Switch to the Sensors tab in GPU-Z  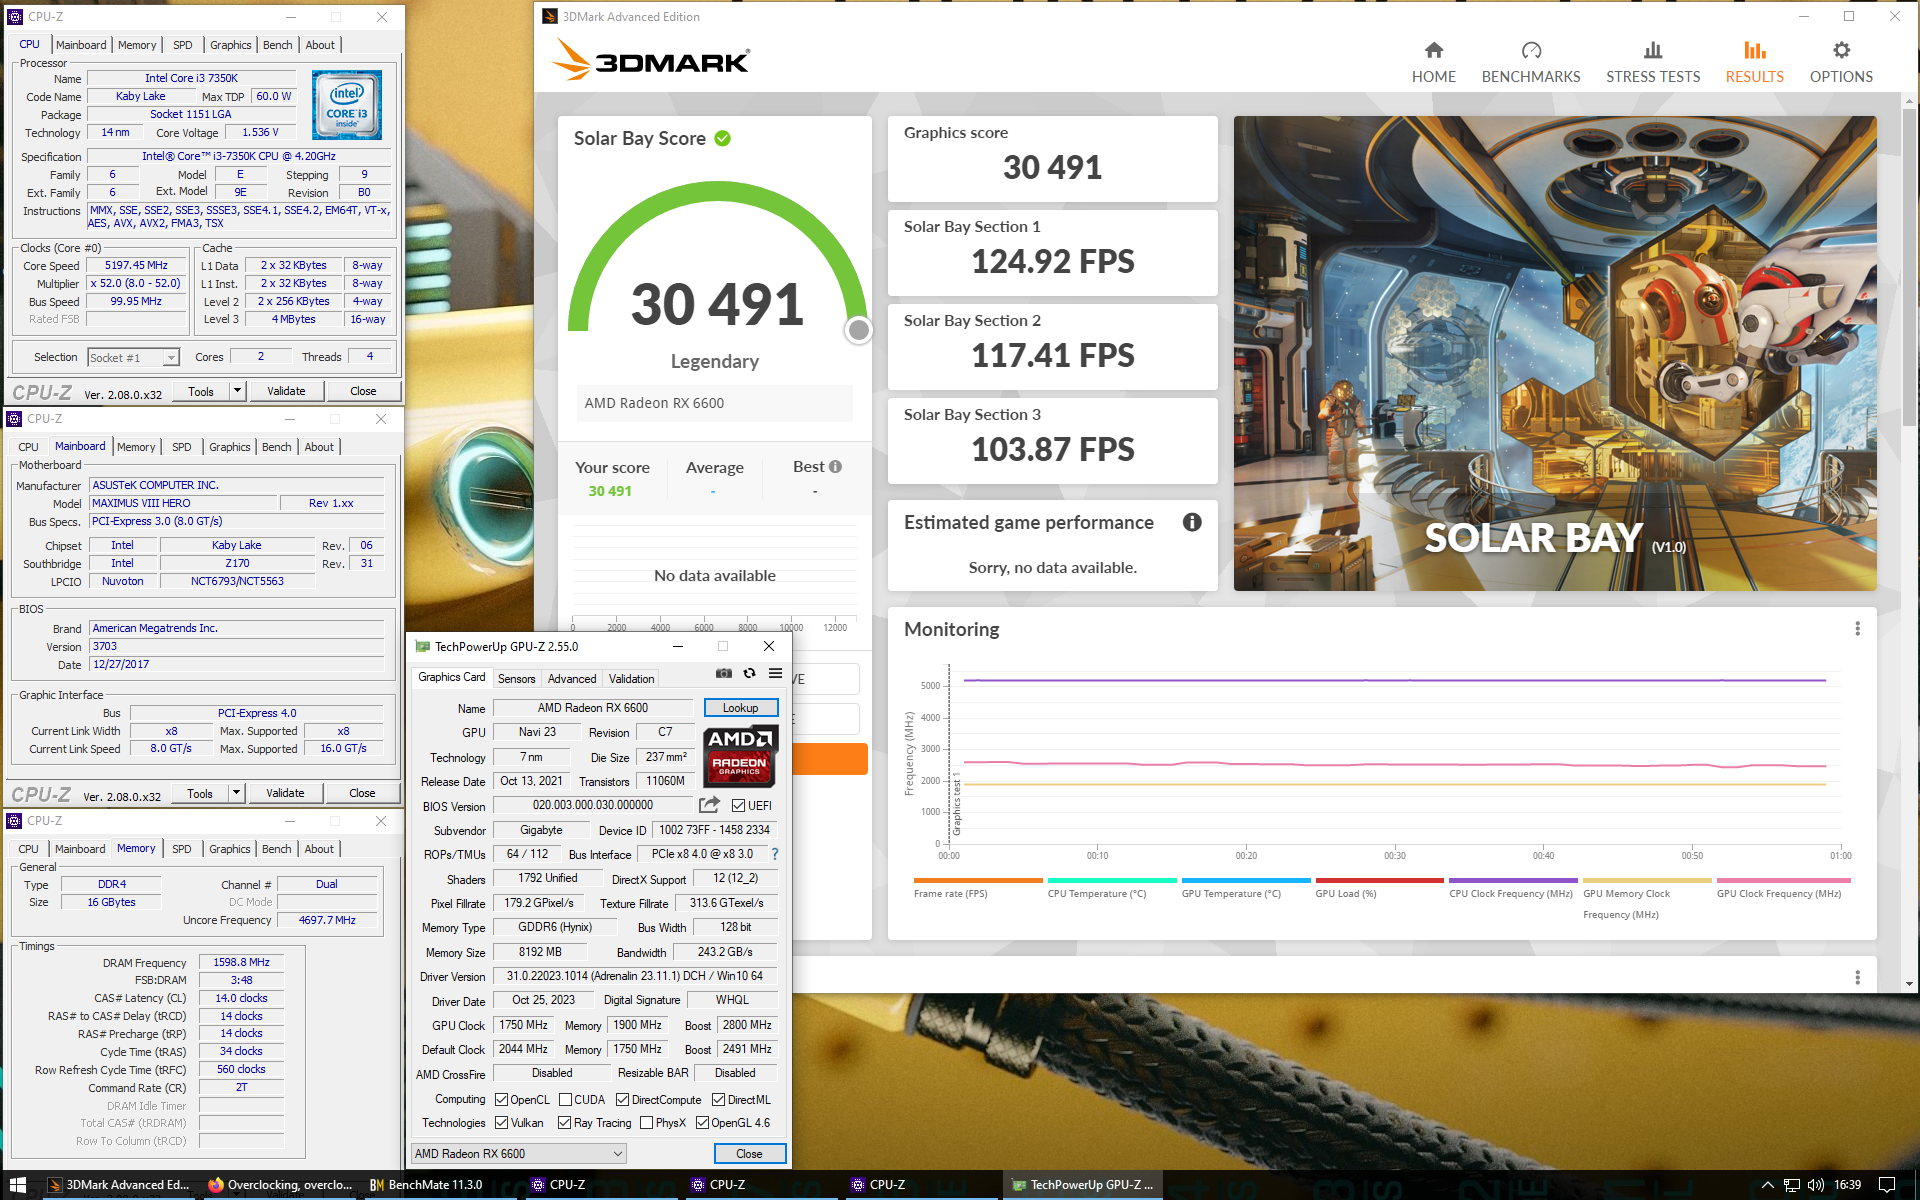[x=517, y=678]
